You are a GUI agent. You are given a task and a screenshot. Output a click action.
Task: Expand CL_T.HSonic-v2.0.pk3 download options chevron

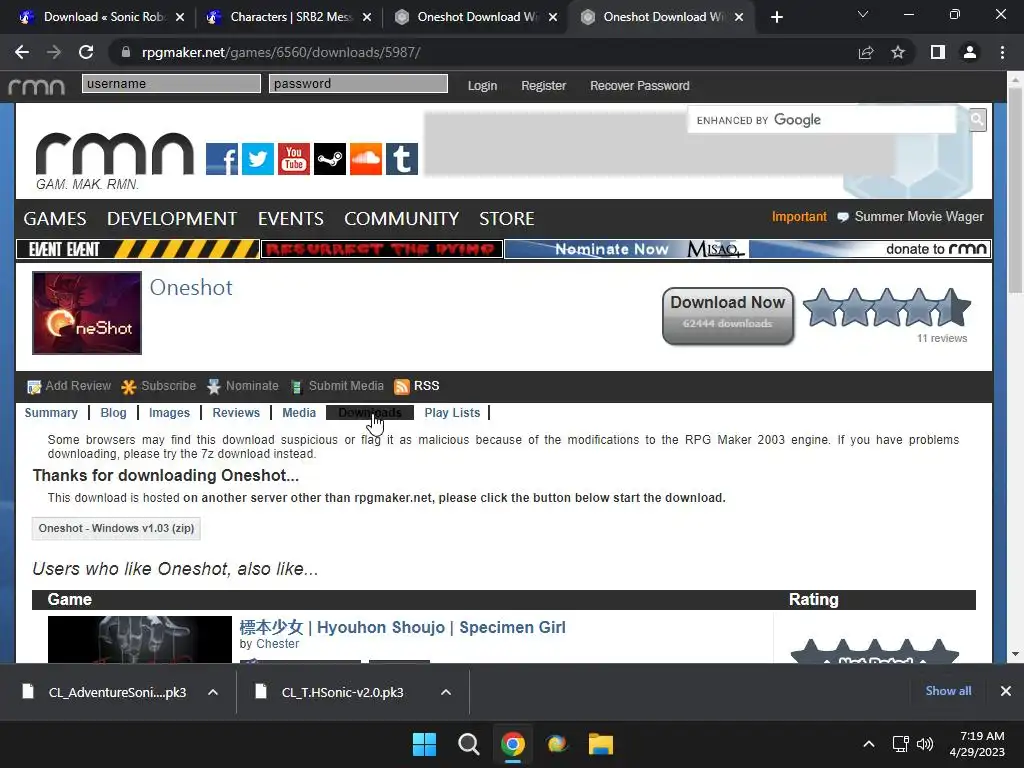click(446, 692)
